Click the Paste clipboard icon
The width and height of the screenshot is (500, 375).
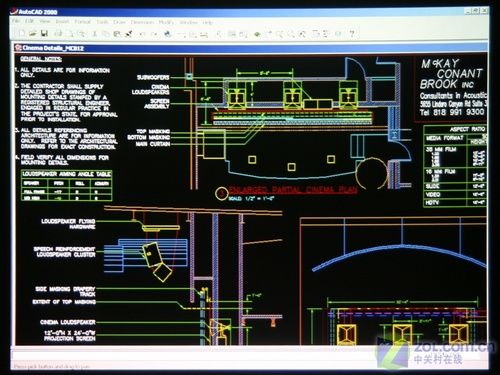pos(117,33)
